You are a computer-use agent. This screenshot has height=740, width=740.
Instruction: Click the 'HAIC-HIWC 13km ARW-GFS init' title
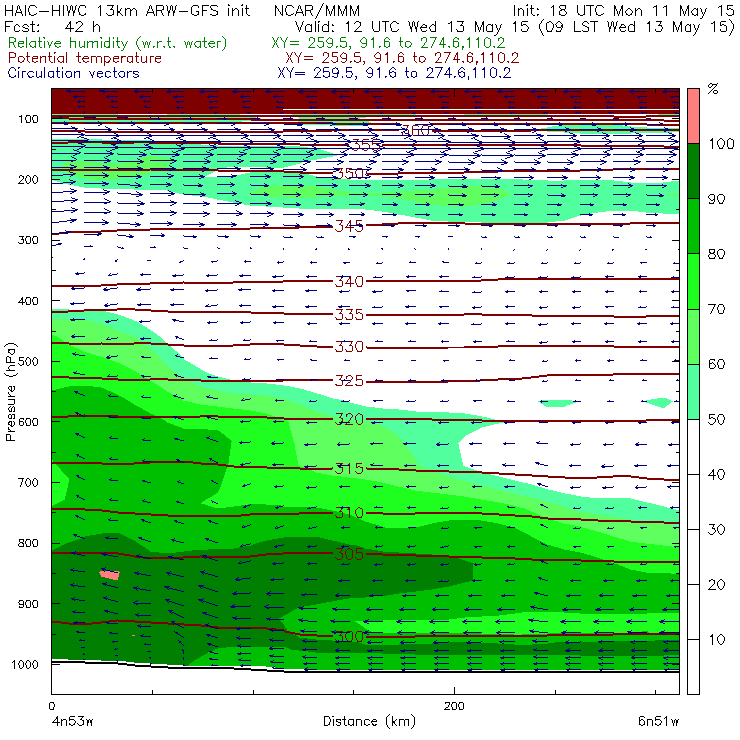coord(127,11)
